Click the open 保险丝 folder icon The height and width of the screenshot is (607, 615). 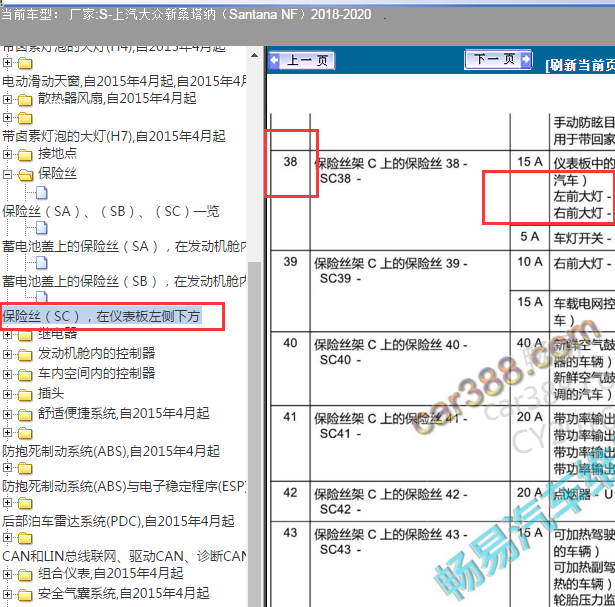tap(26, 175)
